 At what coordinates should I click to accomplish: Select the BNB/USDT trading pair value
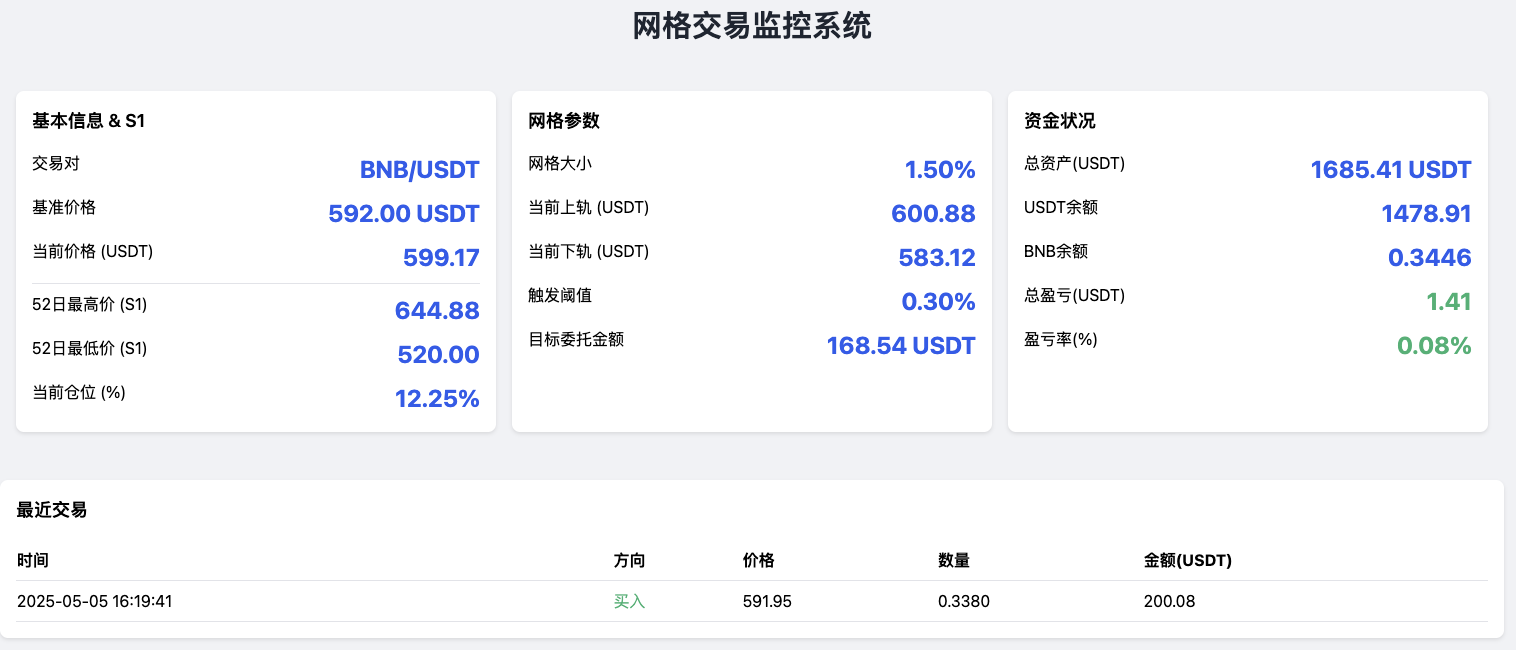(420, 170)
